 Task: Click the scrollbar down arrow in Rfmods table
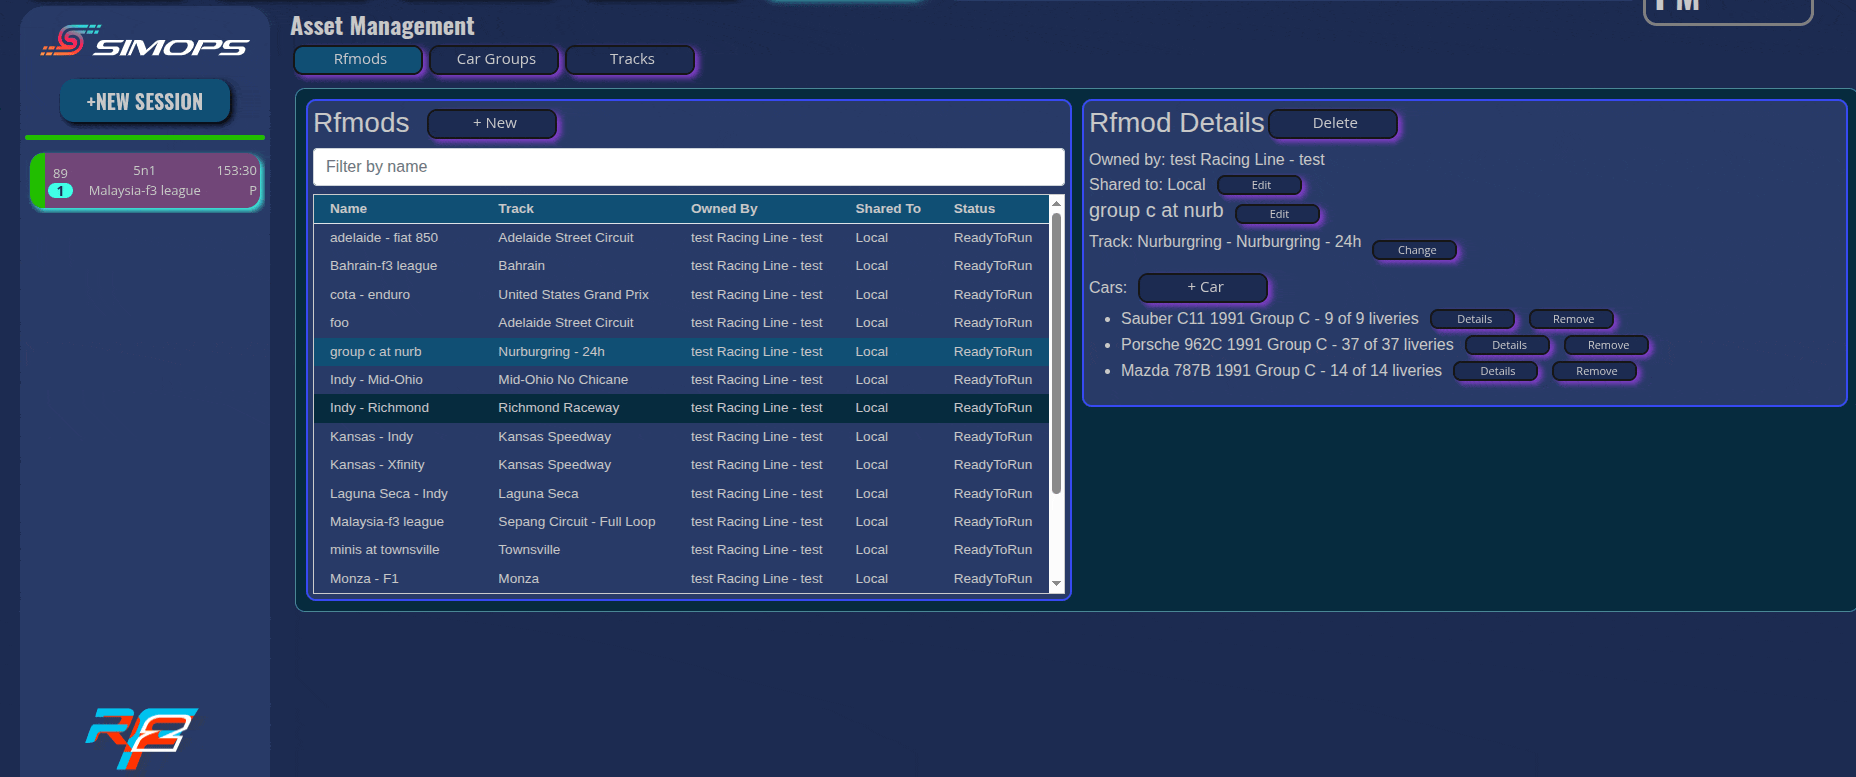pyautogui.click(x=1056, y=584)
